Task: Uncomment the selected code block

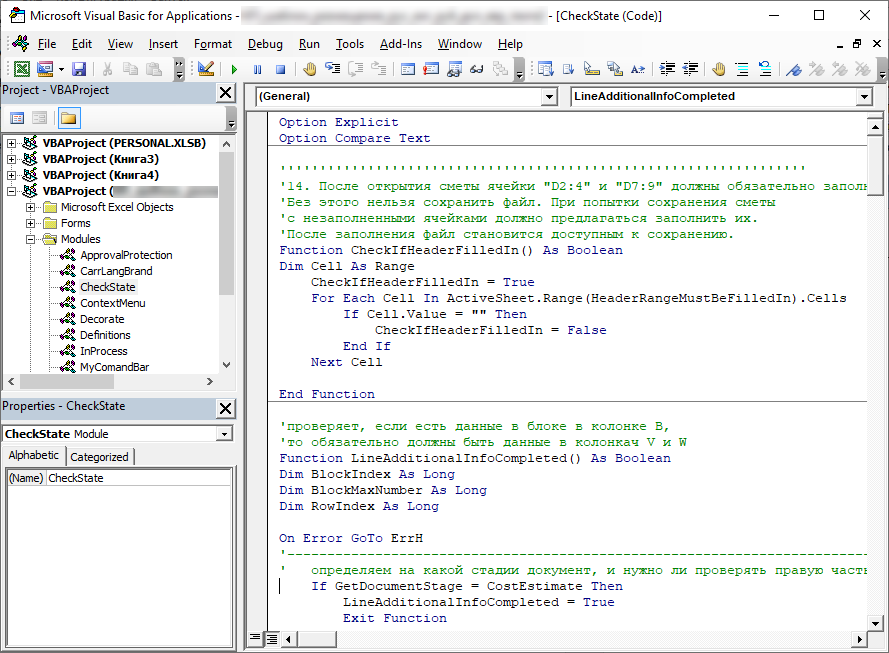Action: tap(765, 69)
